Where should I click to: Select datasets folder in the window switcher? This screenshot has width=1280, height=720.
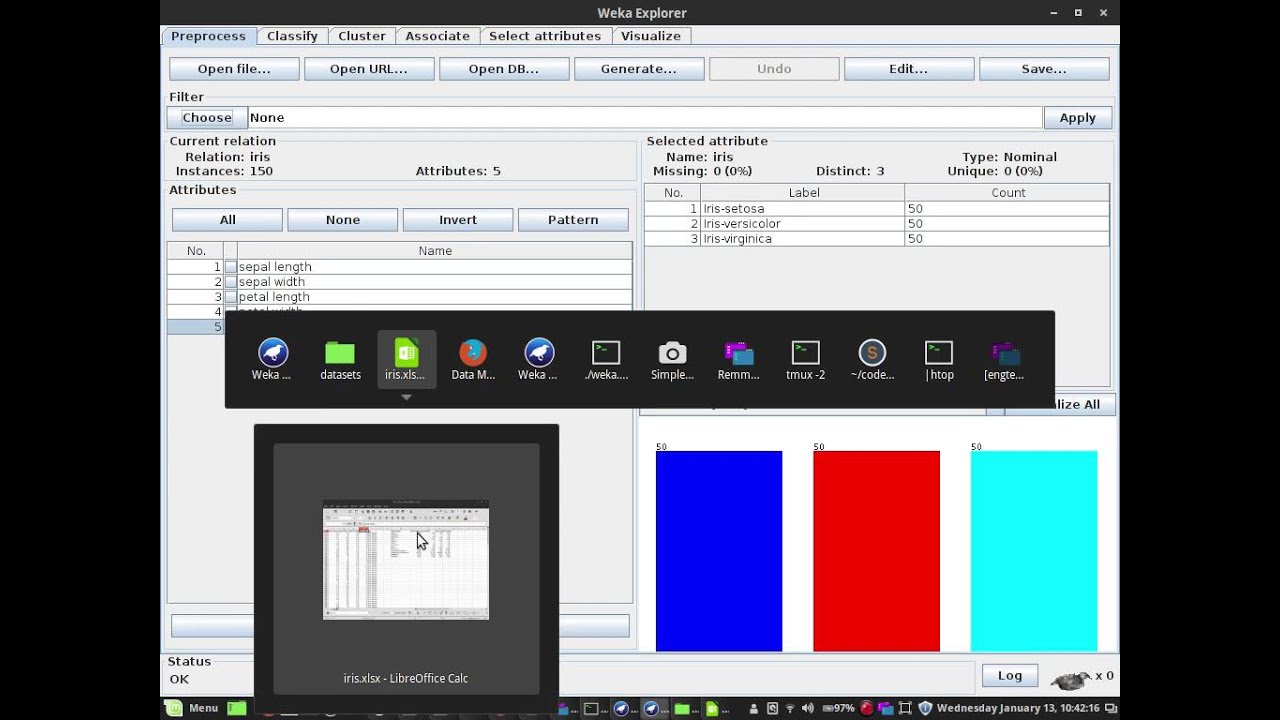coord(340,360)
